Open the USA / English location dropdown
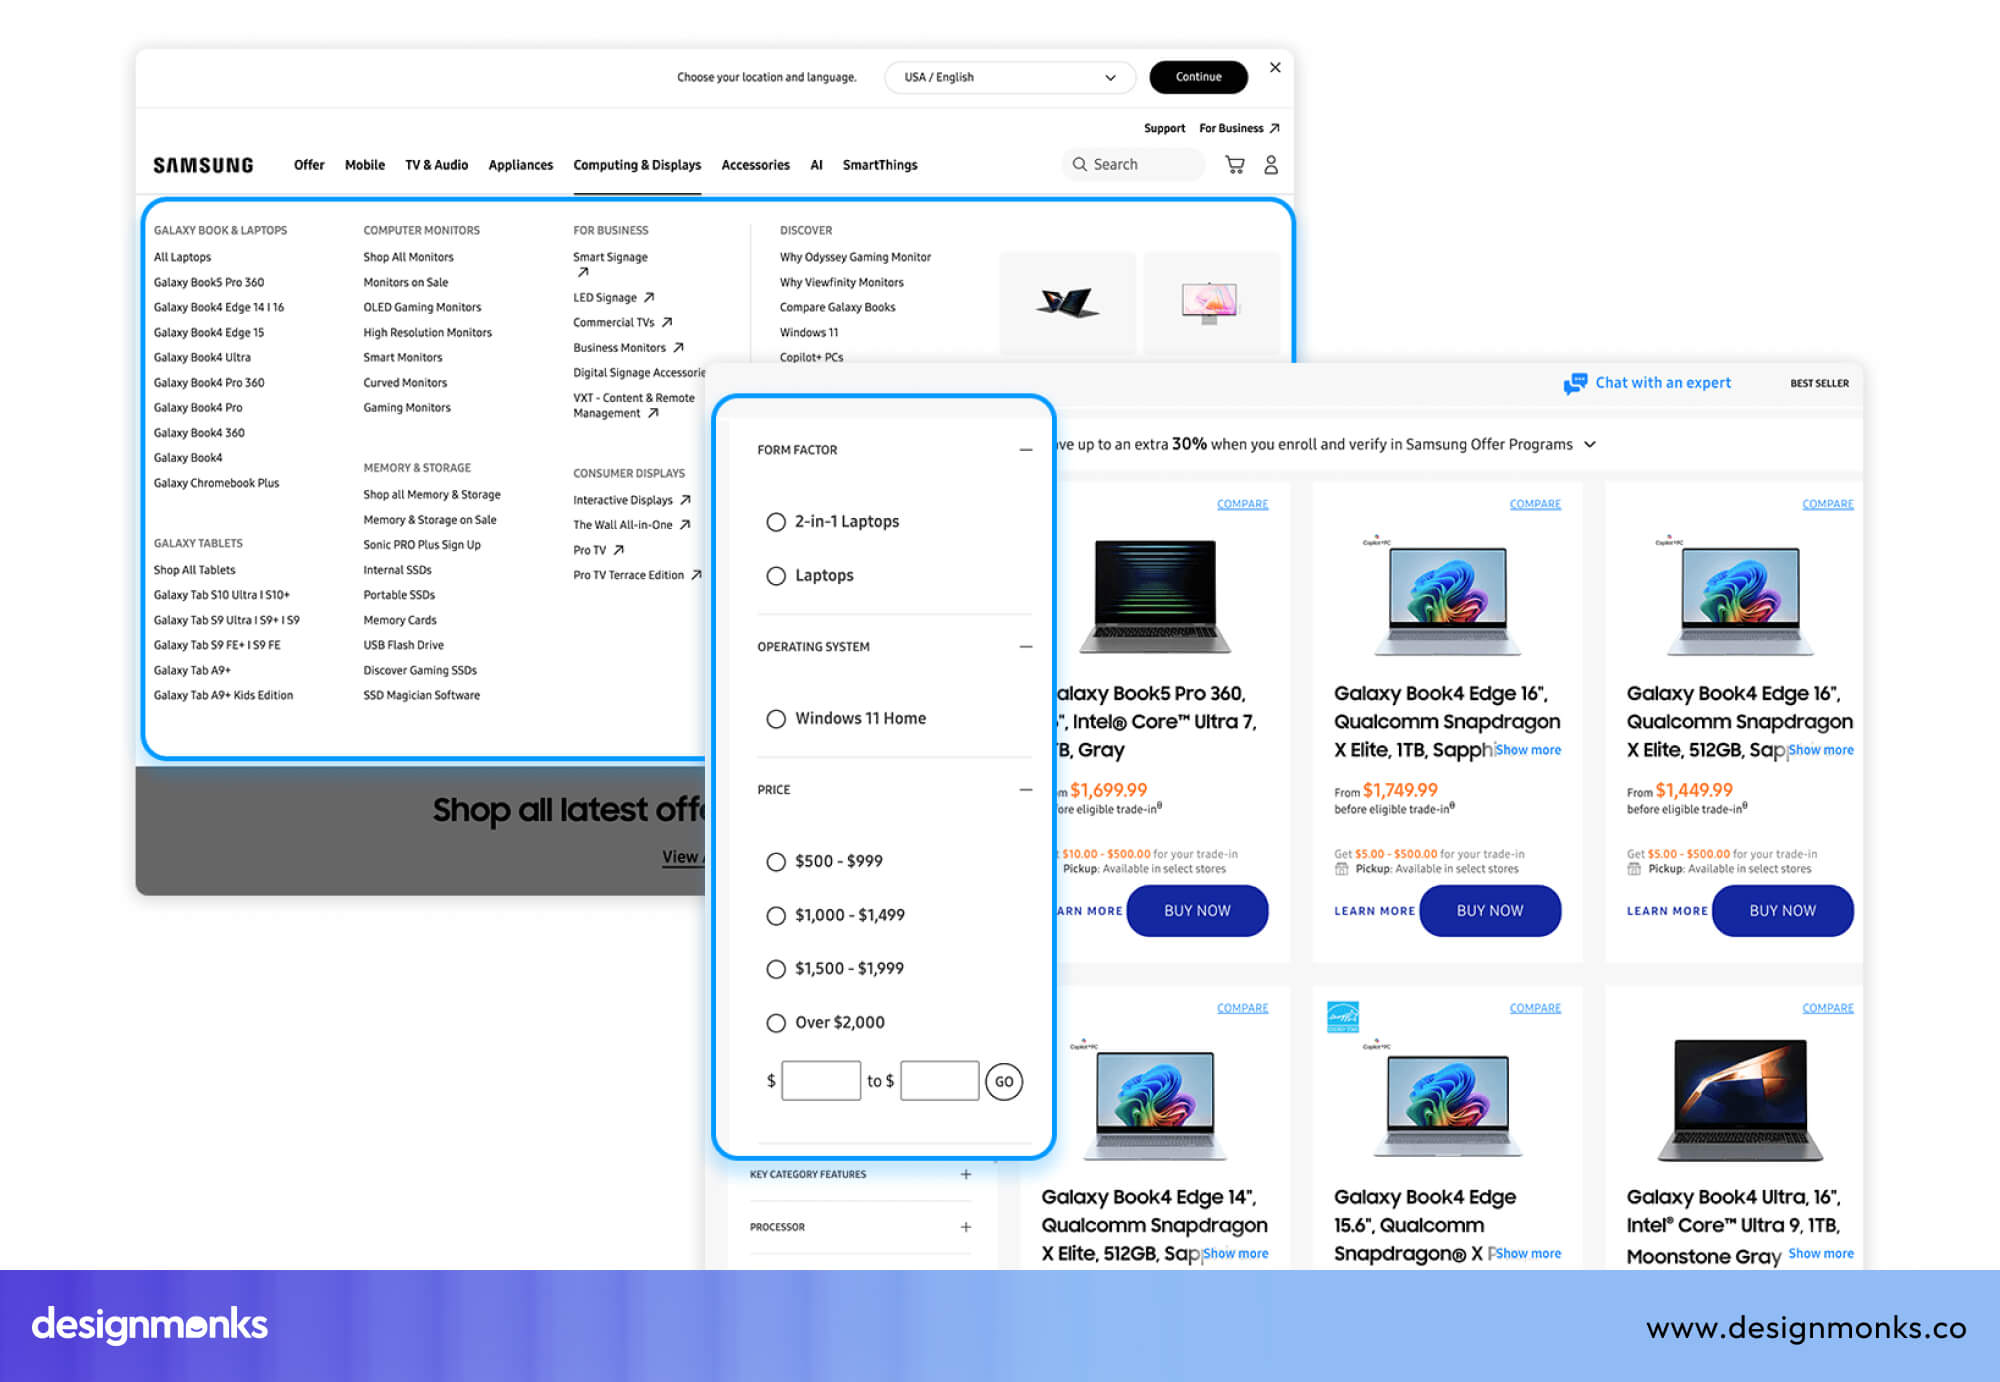 click(1010, 77)
